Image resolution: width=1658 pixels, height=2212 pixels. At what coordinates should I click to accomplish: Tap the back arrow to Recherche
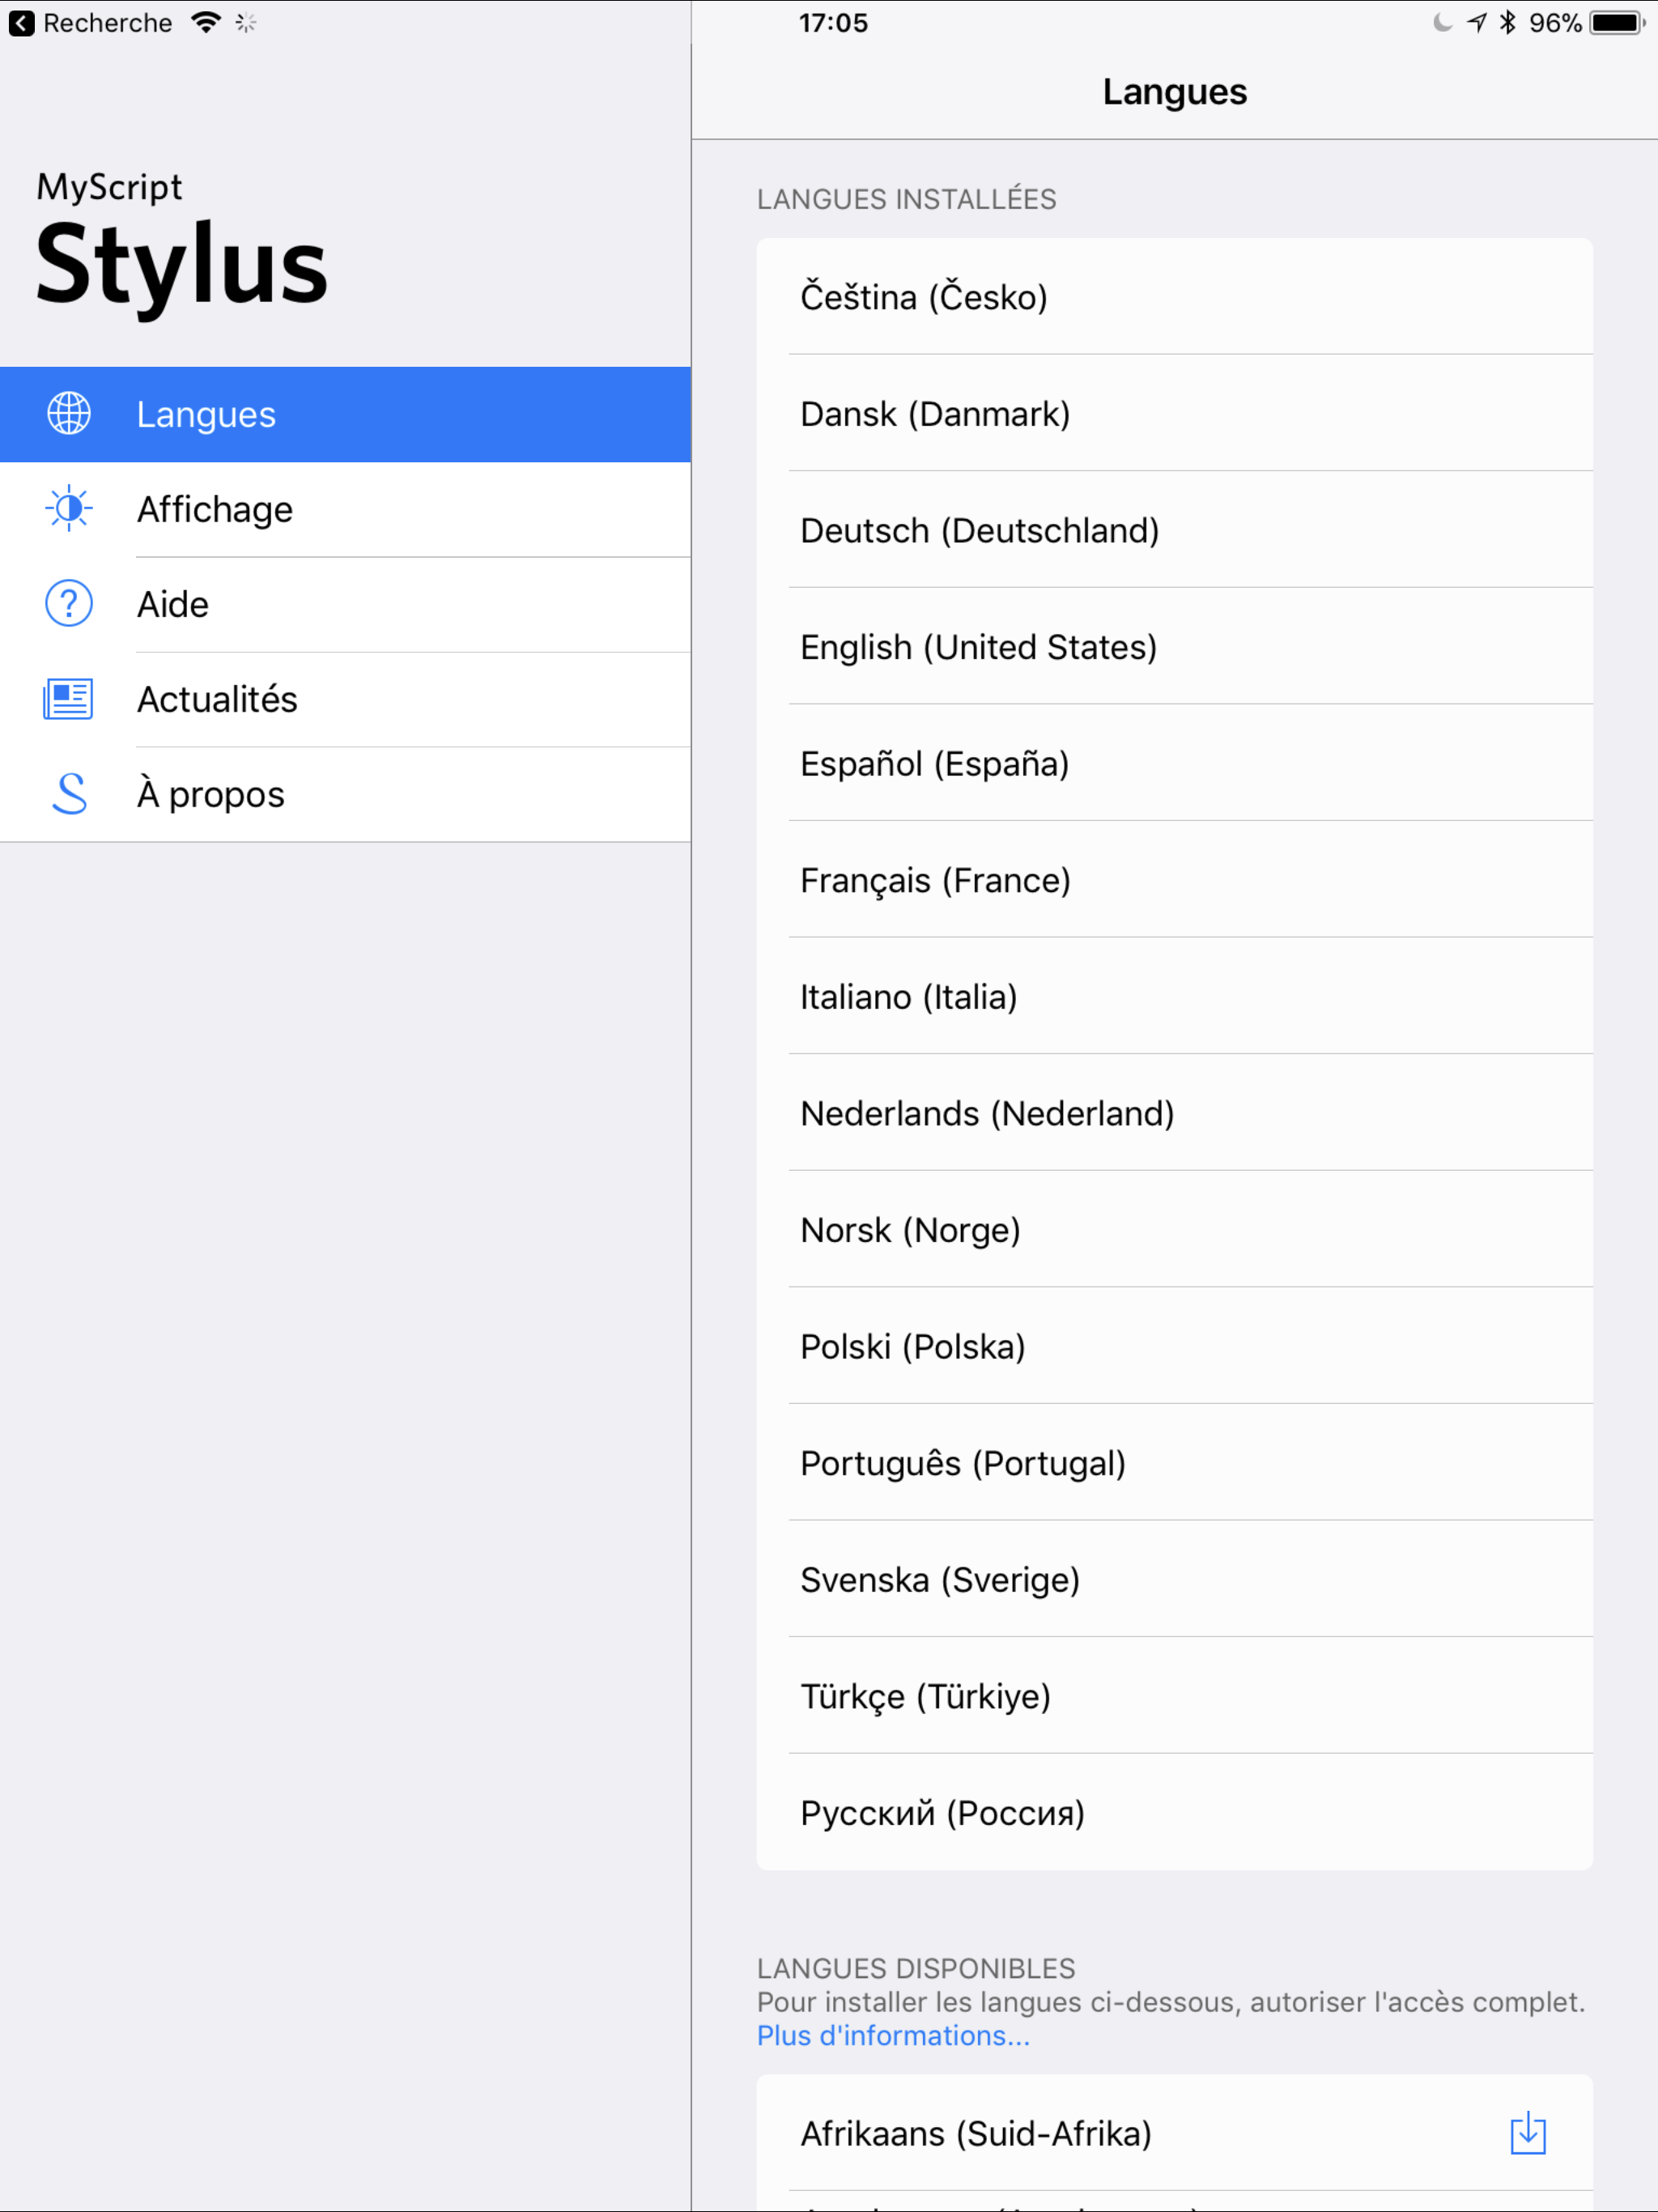click(22, 23)
